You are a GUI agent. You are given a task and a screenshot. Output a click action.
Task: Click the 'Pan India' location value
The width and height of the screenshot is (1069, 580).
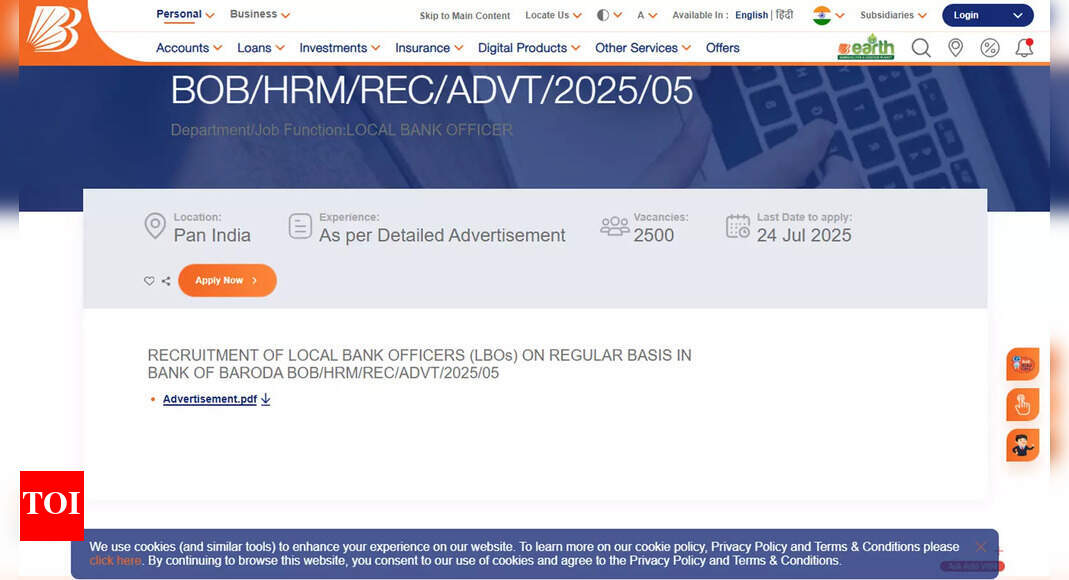[x=212, y=235]
